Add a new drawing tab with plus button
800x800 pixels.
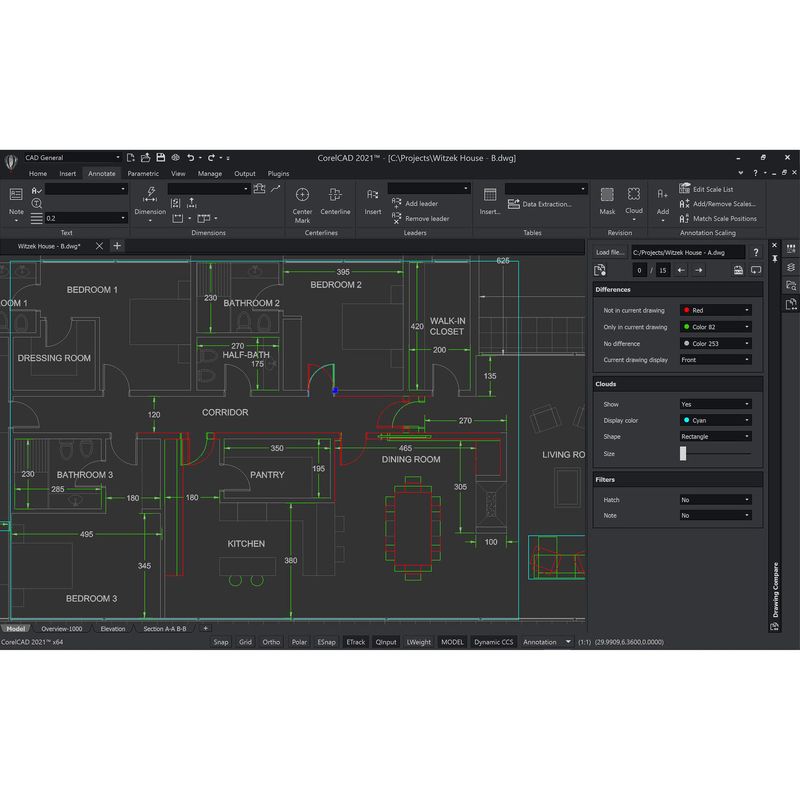point(117,246)
